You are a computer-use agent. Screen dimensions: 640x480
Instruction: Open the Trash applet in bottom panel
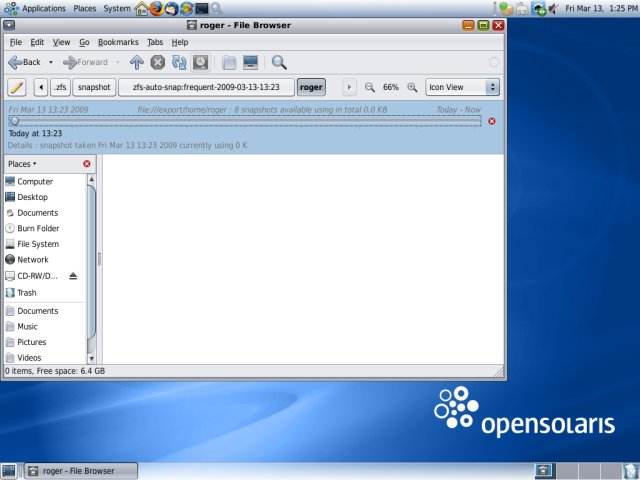point(631,471)
